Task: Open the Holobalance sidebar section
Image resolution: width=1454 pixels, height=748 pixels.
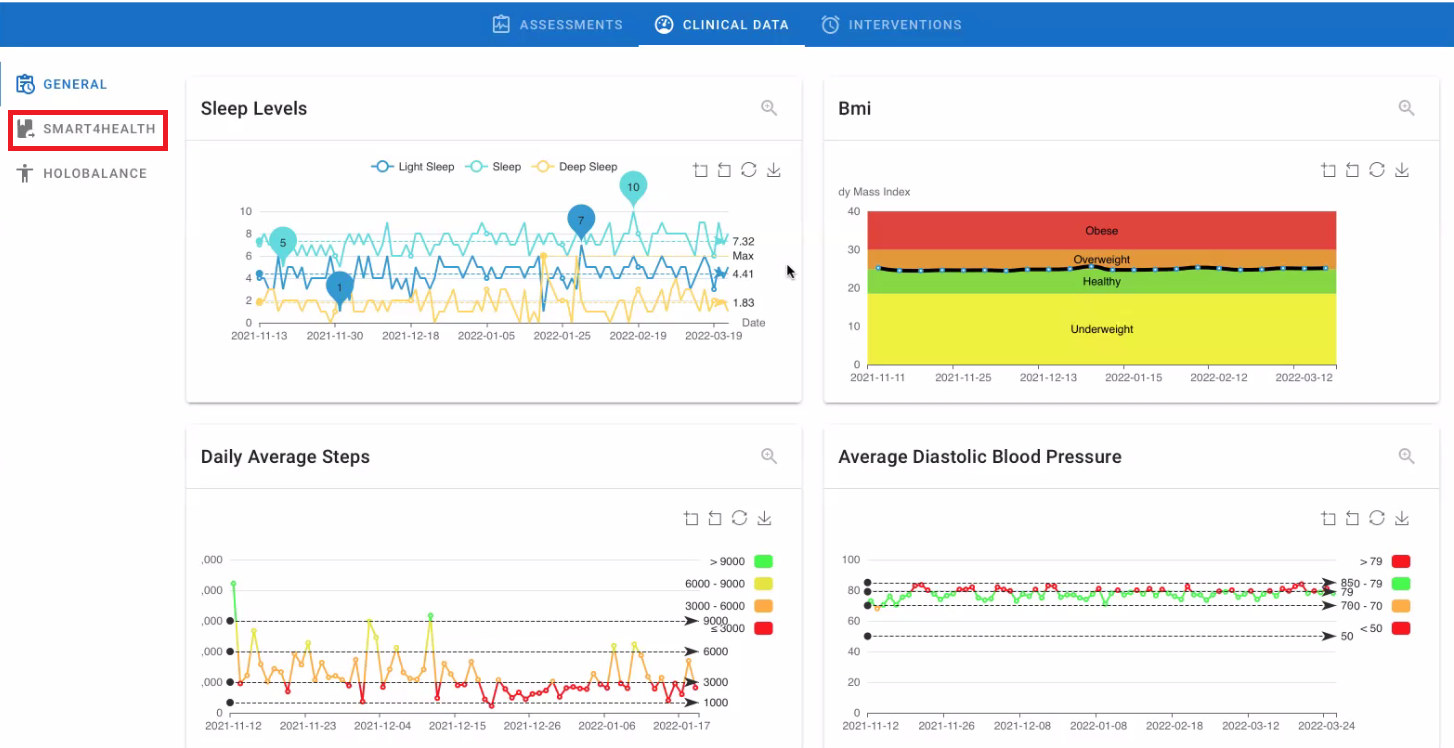Action: [82, 173]
